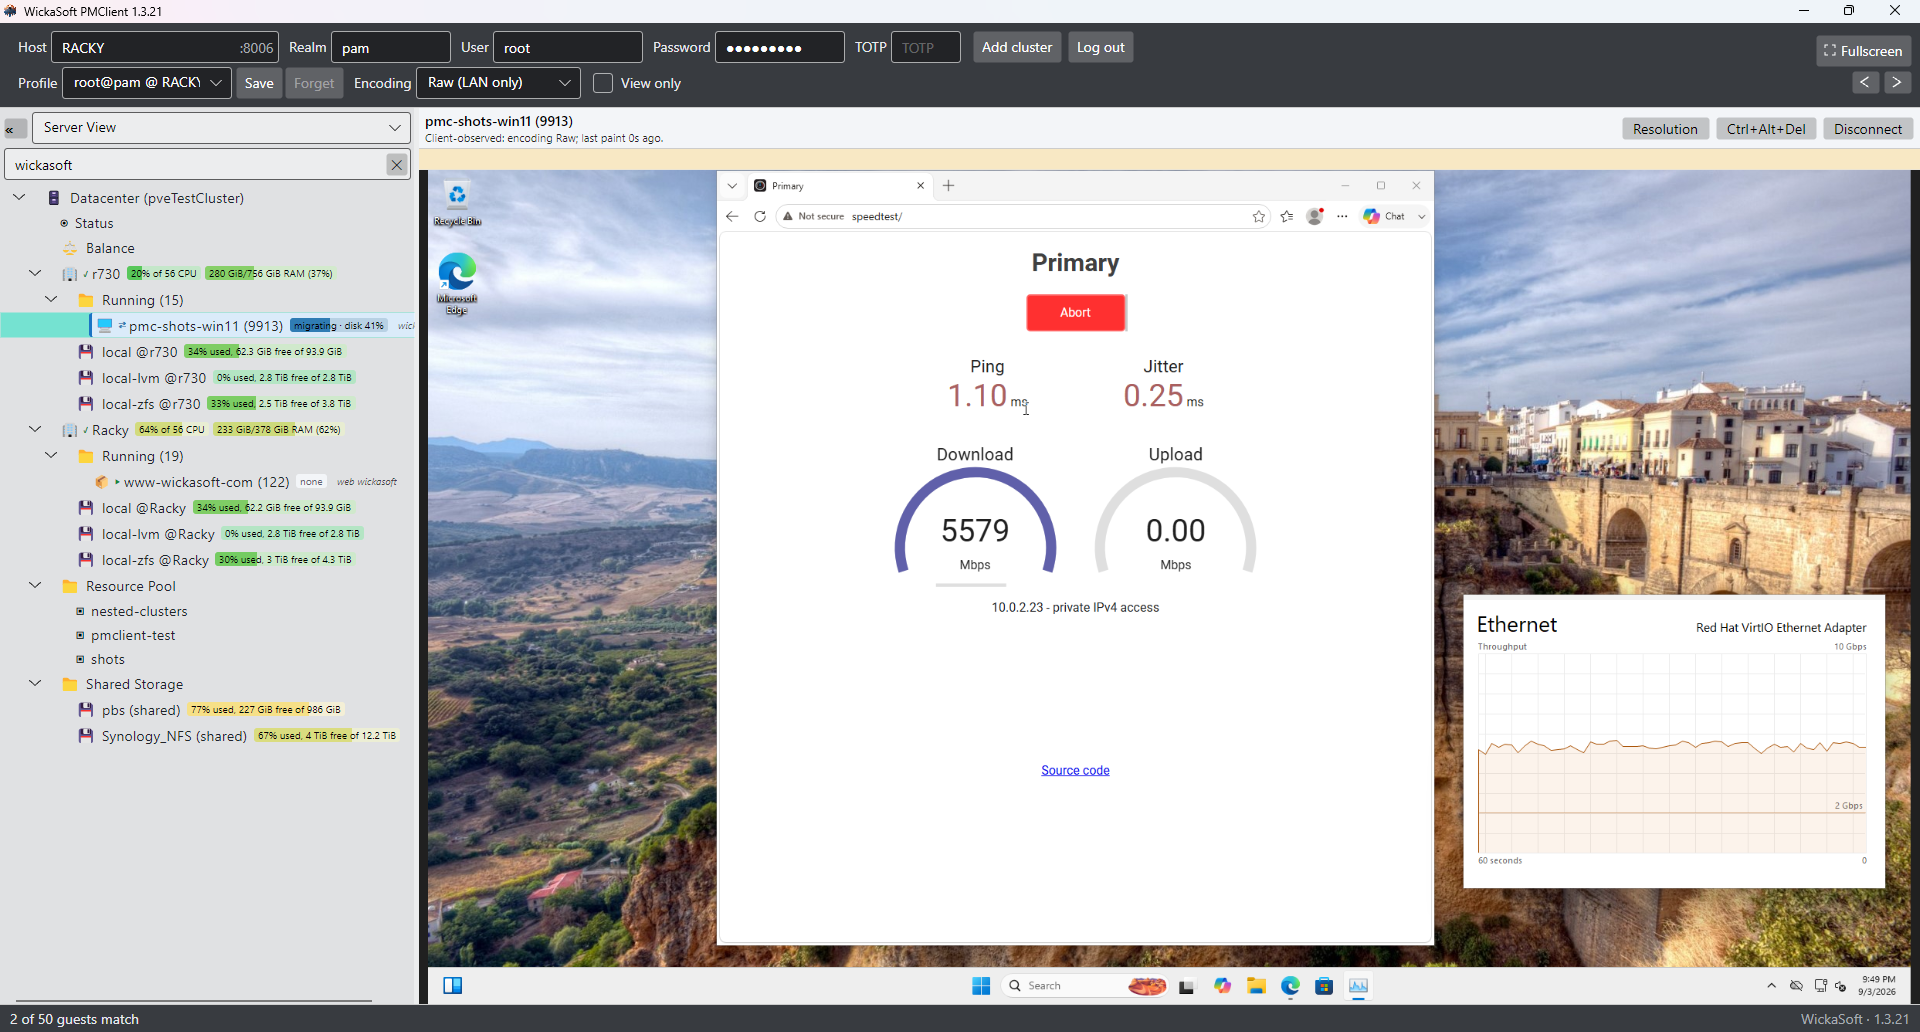Collapse the Datacenter tree node

[x=19, y=198]
